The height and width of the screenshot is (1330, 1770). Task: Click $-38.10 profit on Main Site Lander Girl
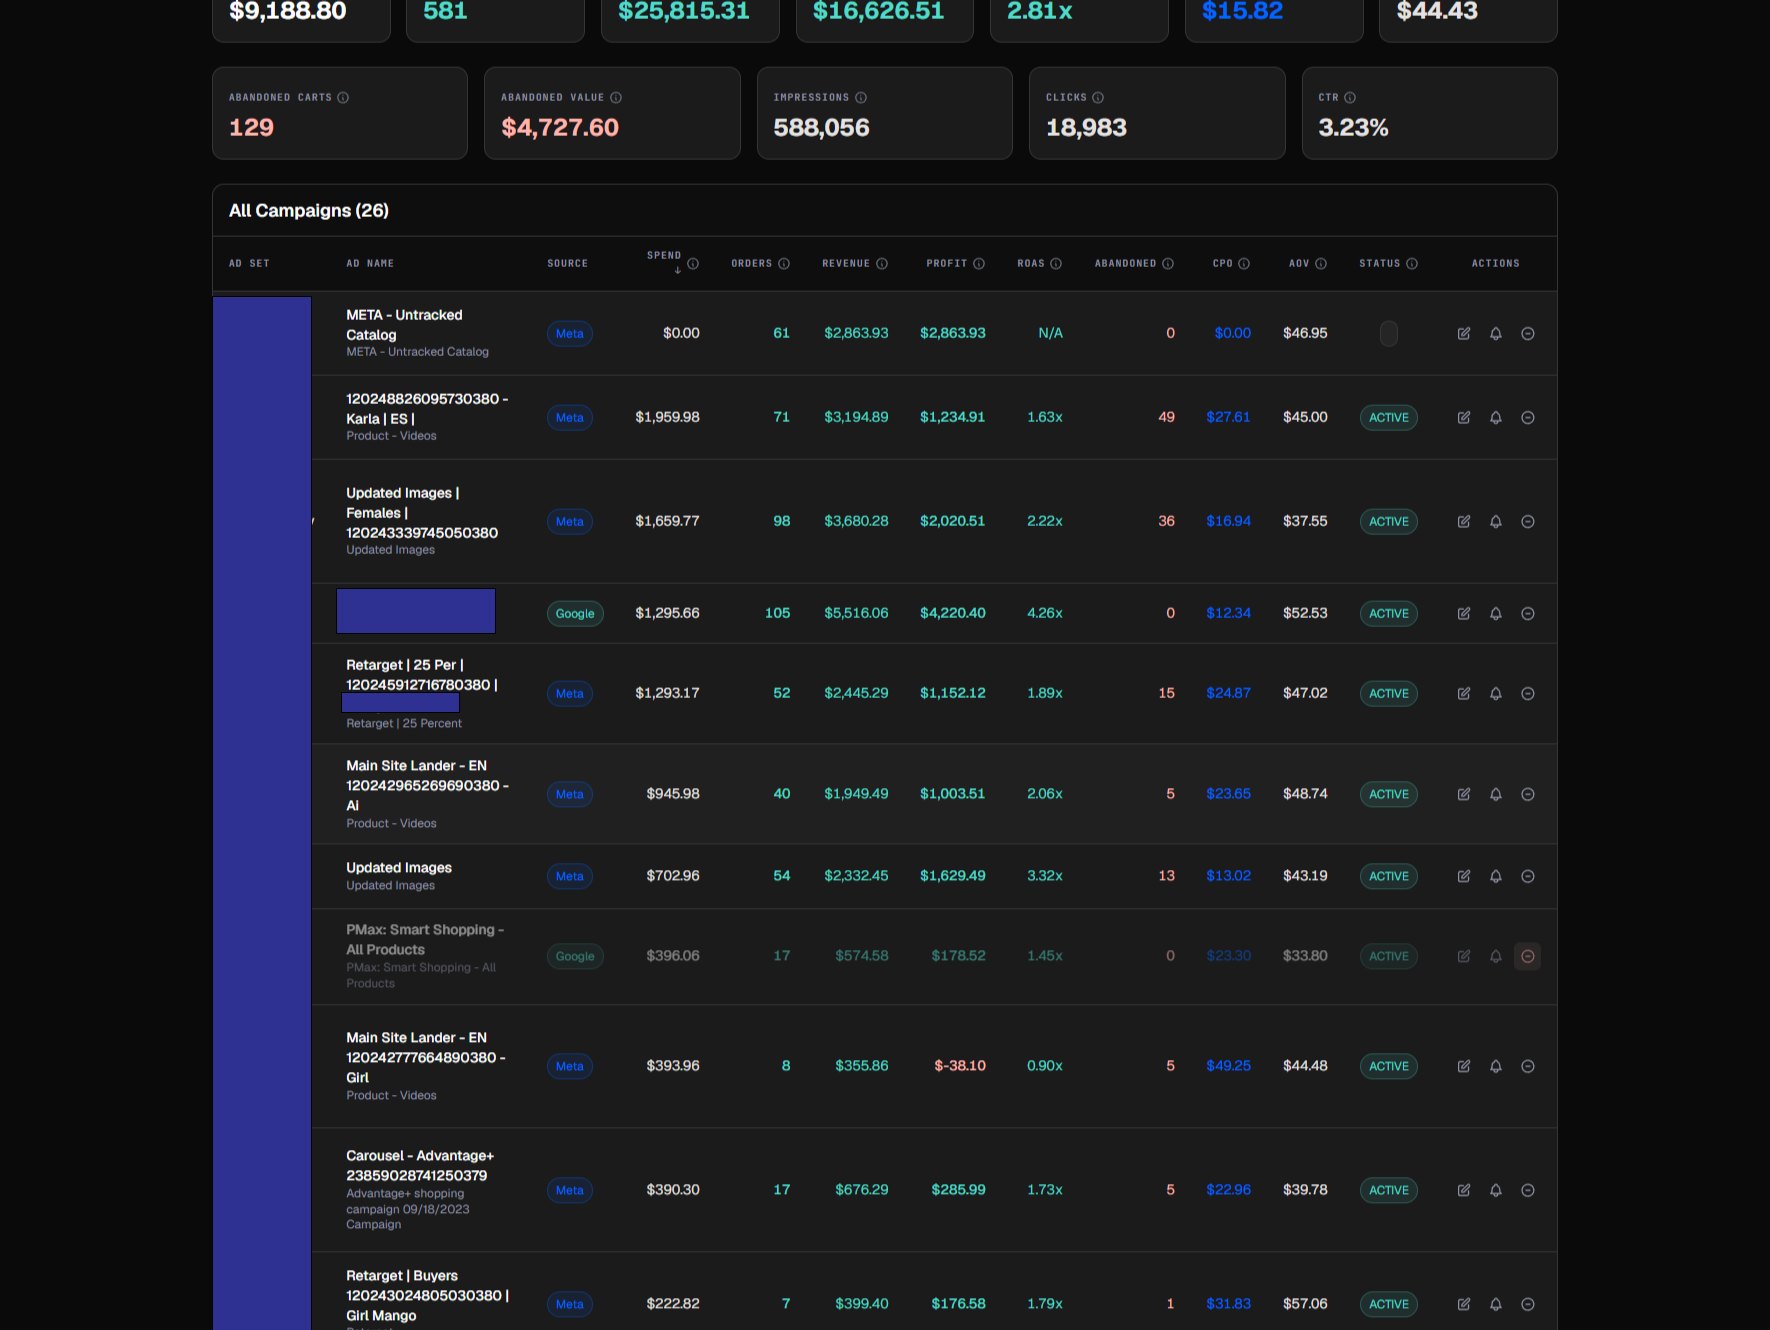coord(960,1066)
